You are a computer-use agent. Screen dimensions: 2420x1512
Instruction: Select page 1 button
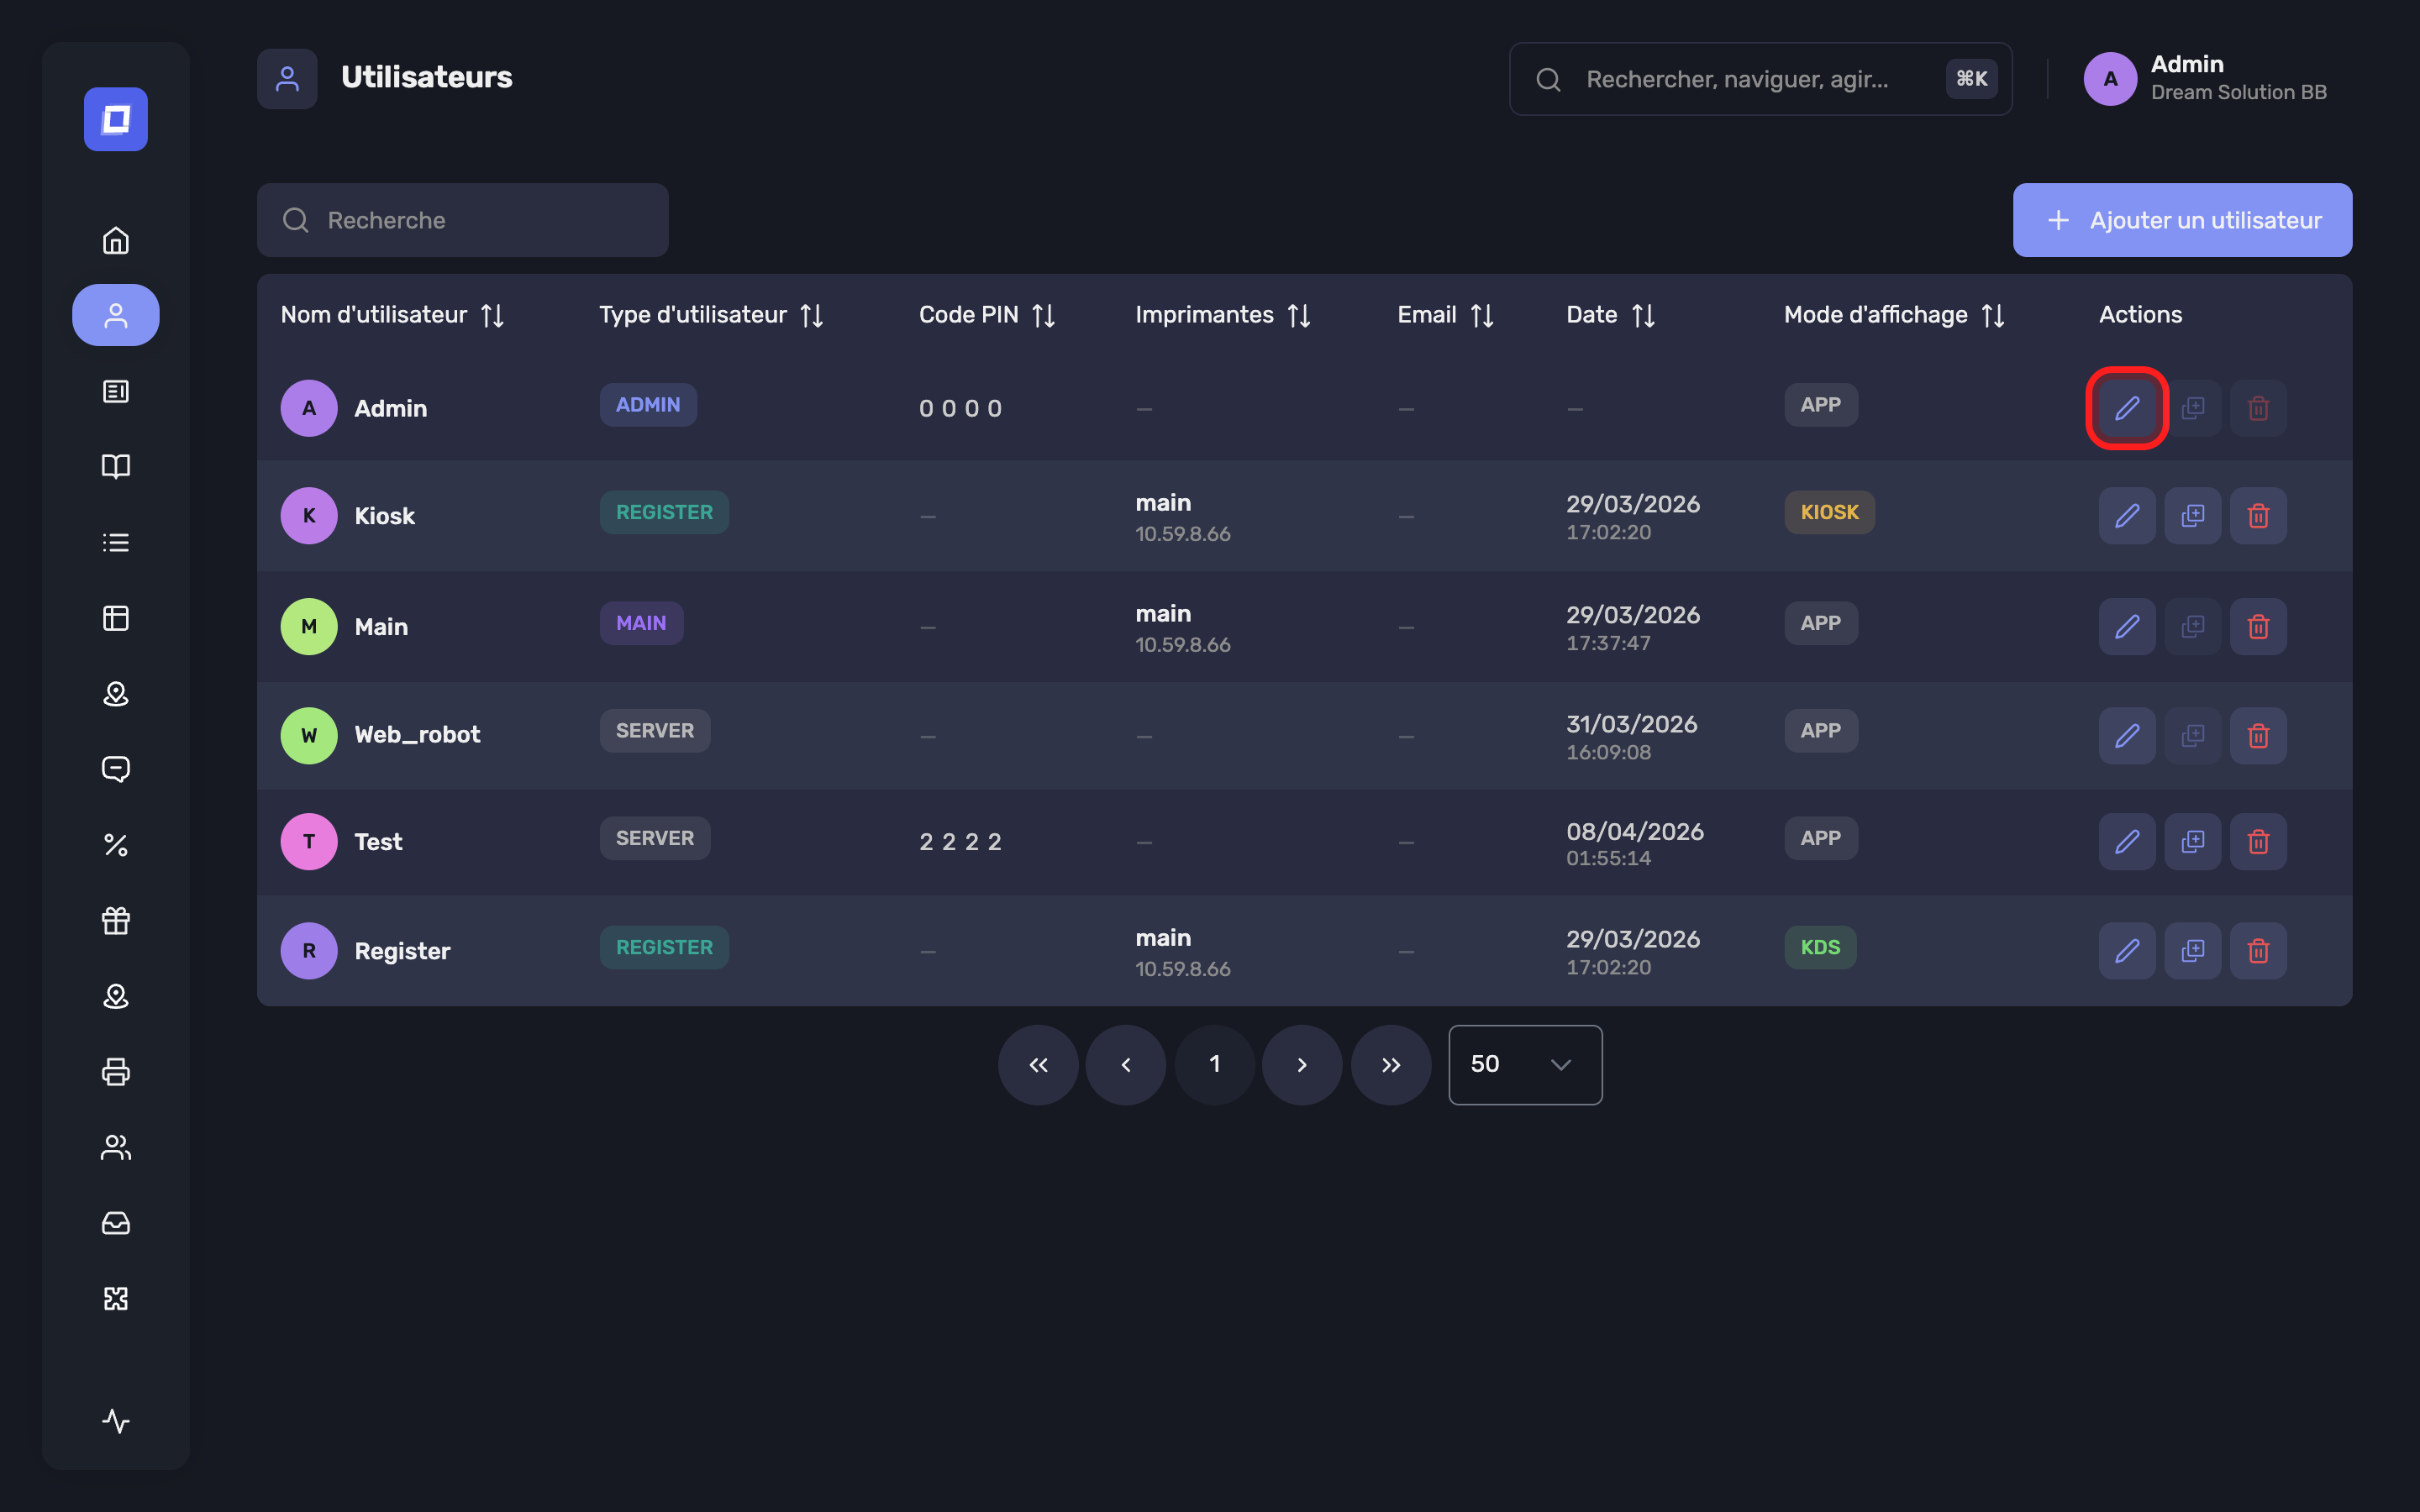[1214, 1064]
